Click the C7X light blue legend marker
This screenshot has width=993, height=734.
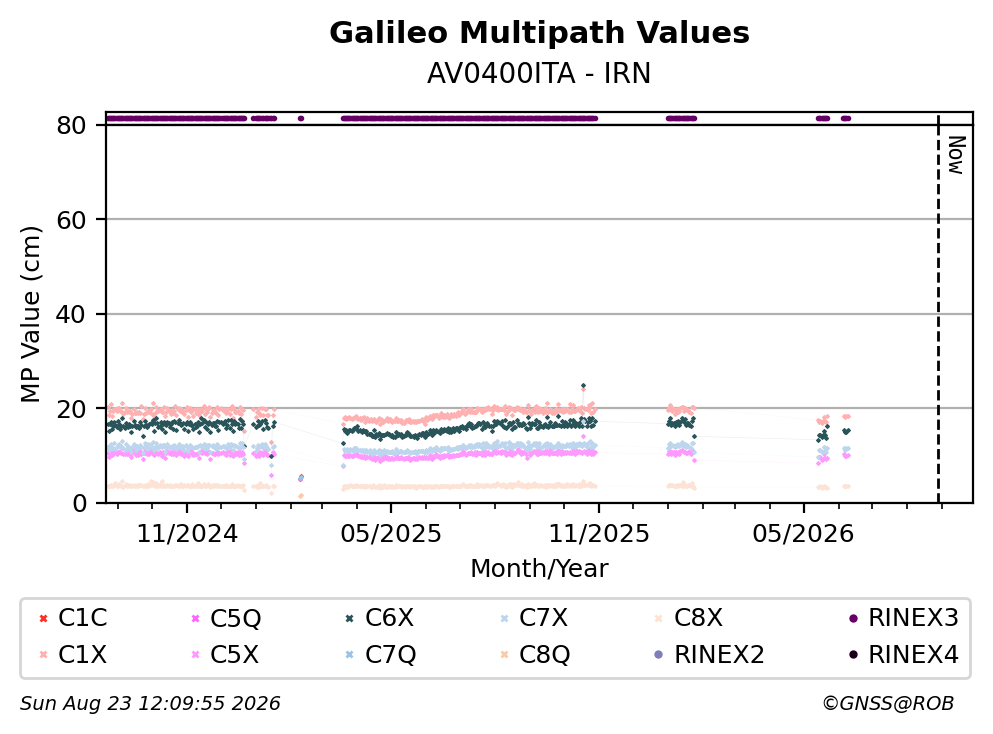pyautogui.click(x=504, y=618)
